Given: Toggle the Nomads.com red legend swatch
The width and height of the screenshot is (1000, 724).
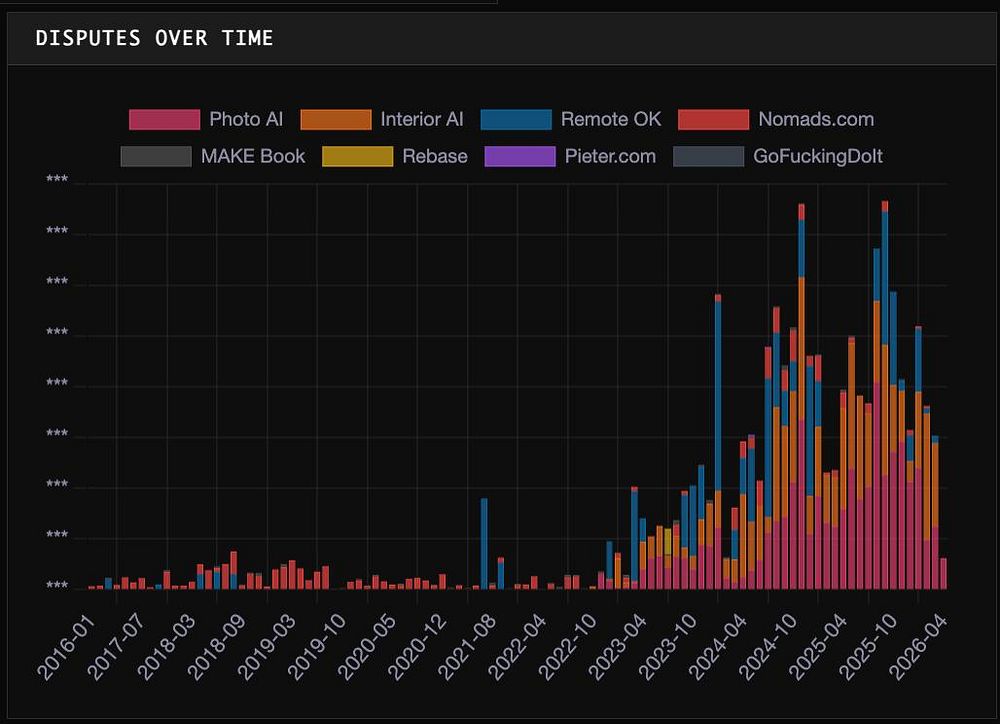Looking at the screenshot, I should click(713, 119).
